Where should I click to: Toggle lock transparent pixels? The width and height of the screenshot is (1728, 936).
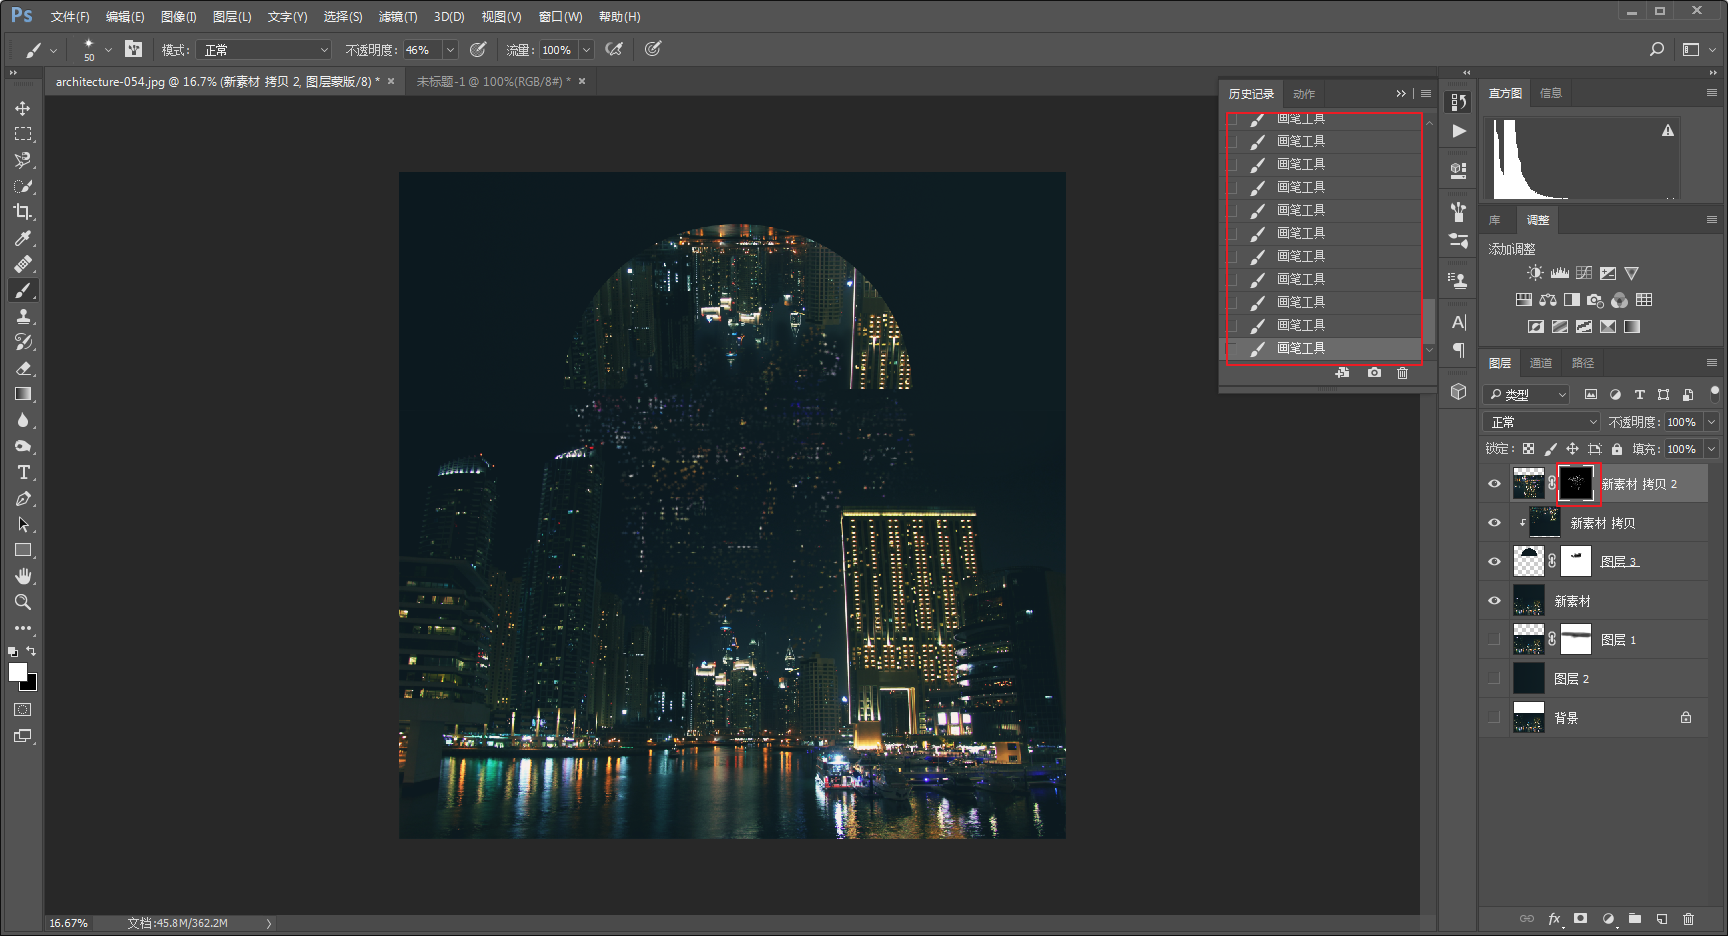click(x=1528, y=449)
